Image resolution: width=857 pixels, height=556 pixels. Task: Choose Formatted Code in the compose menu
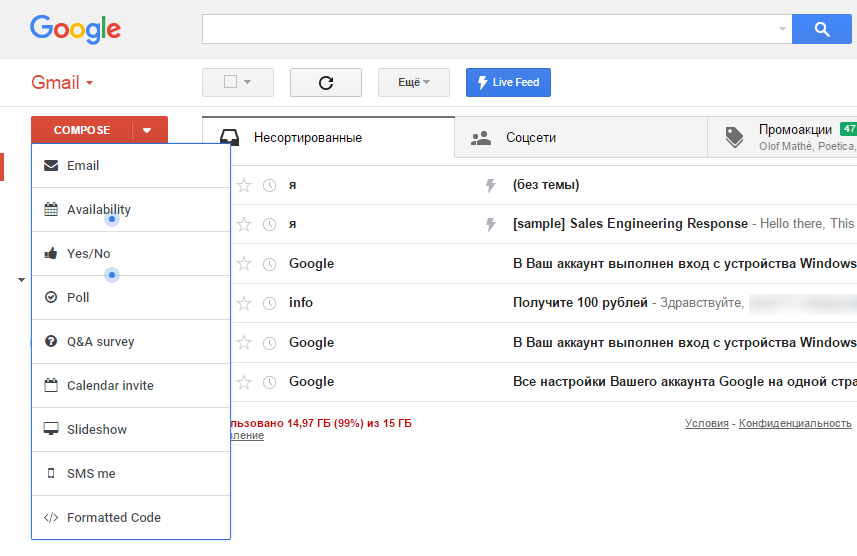[x=131, y=517]
